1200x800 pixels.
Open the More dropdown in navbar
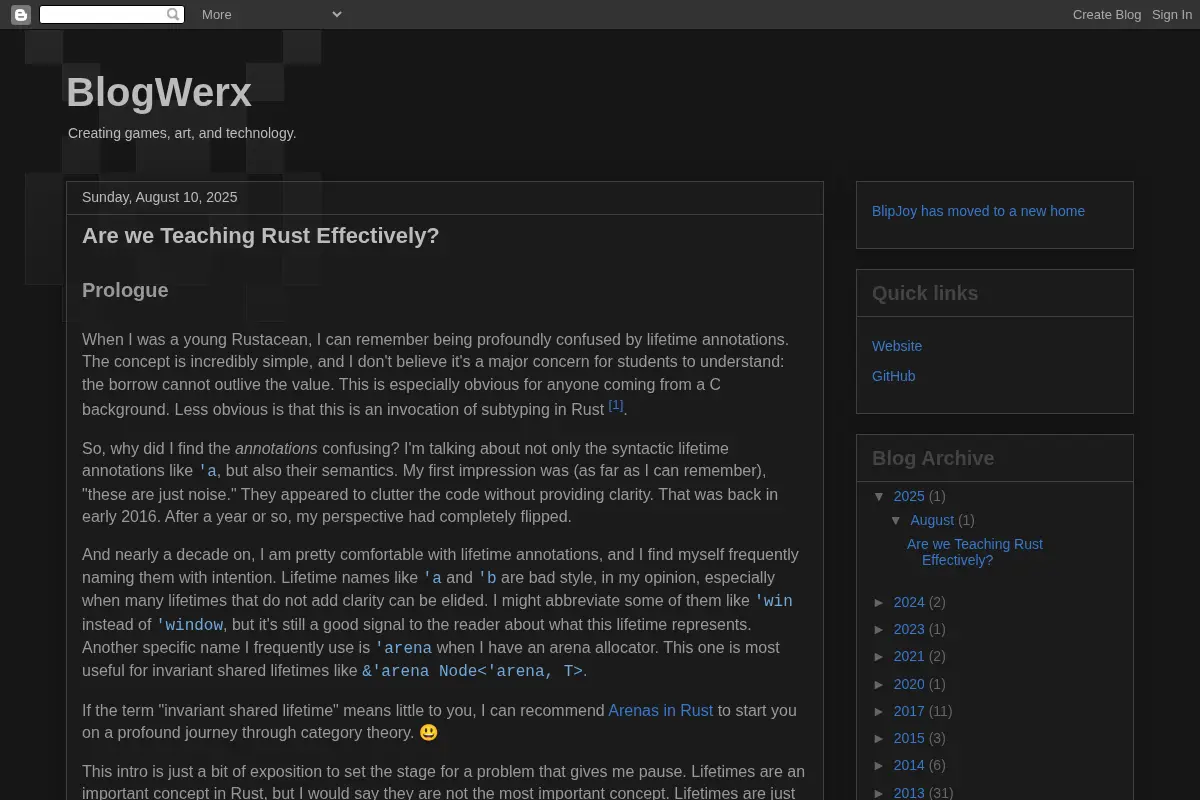pyautogui.click(x=271, y=14)
